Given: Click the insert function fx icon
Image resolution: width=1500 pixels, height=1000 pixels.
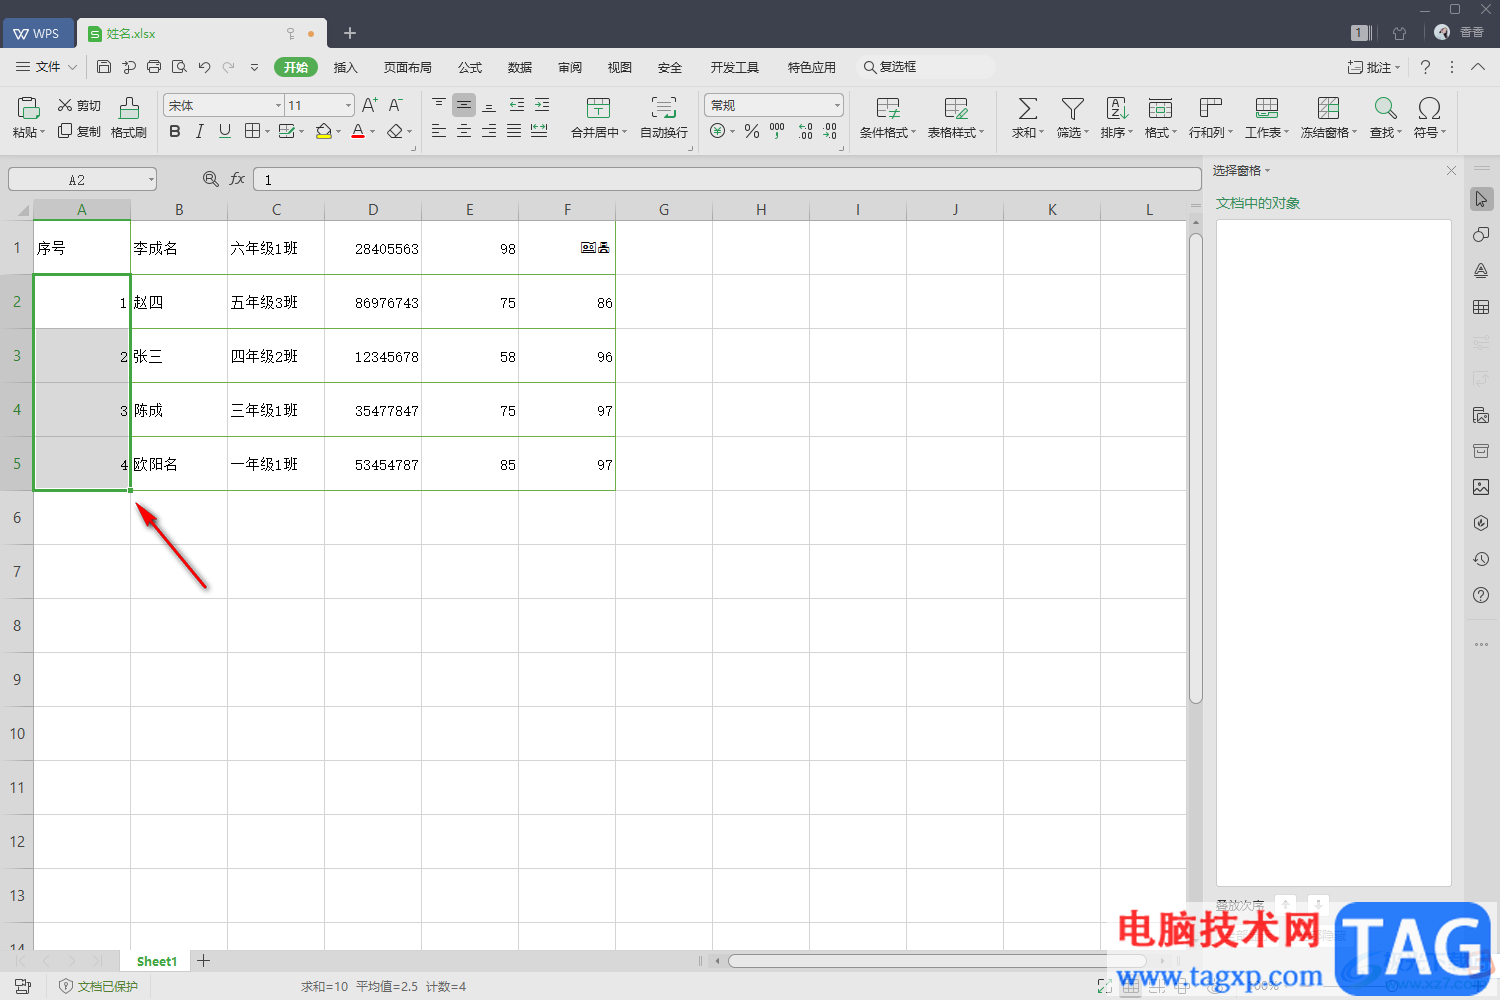Looking at the screenshot, I should point(237,179).
